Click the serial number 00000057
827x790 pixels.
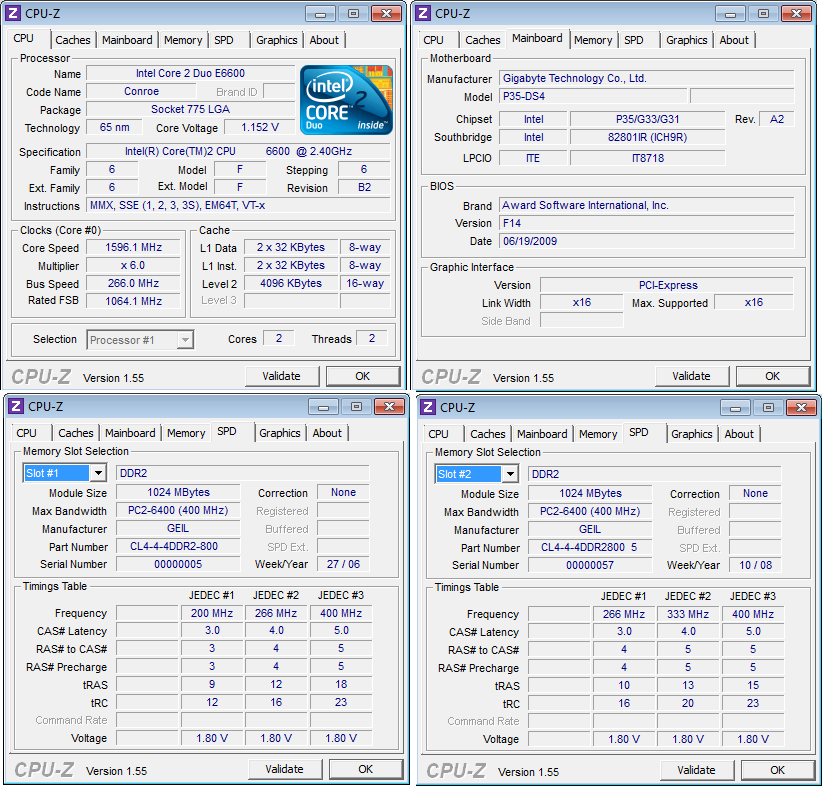590,565
